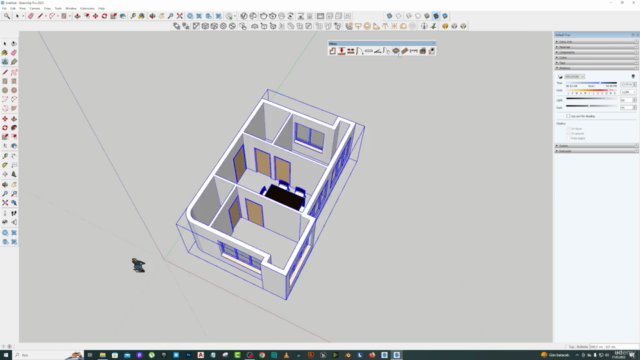Open the Window menu
The image size is (640, 360).
pos(71,8)
